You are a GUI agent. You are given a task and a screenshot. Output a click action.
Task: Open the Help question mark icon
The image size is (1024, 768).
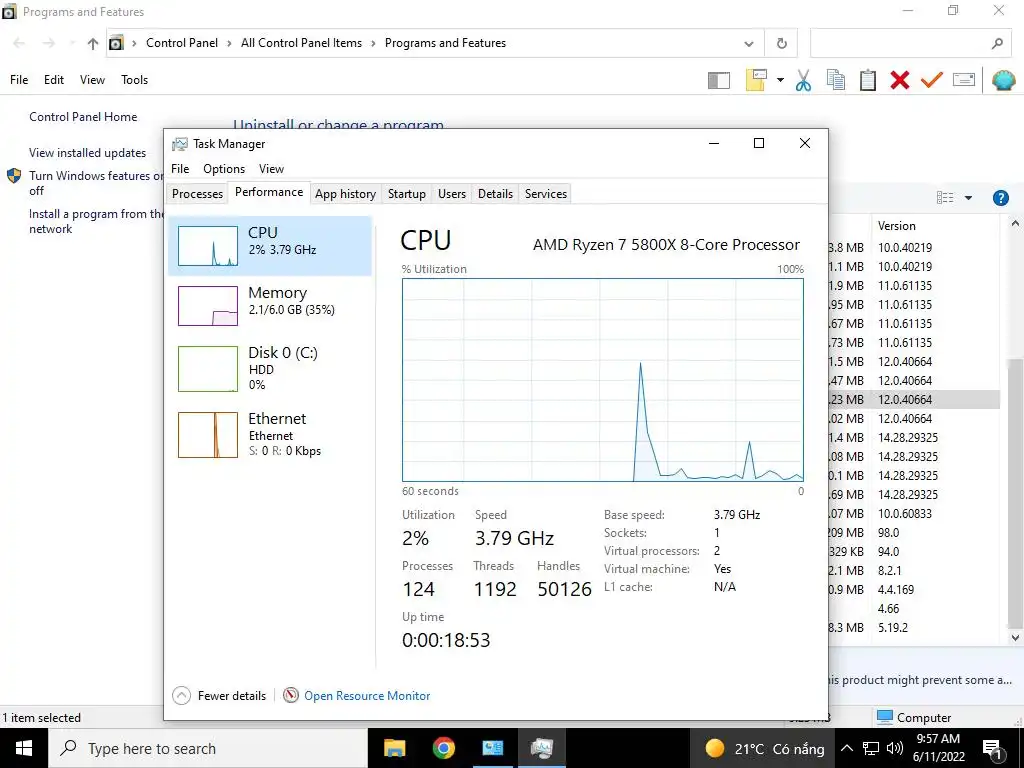[x=1000, y=198]
